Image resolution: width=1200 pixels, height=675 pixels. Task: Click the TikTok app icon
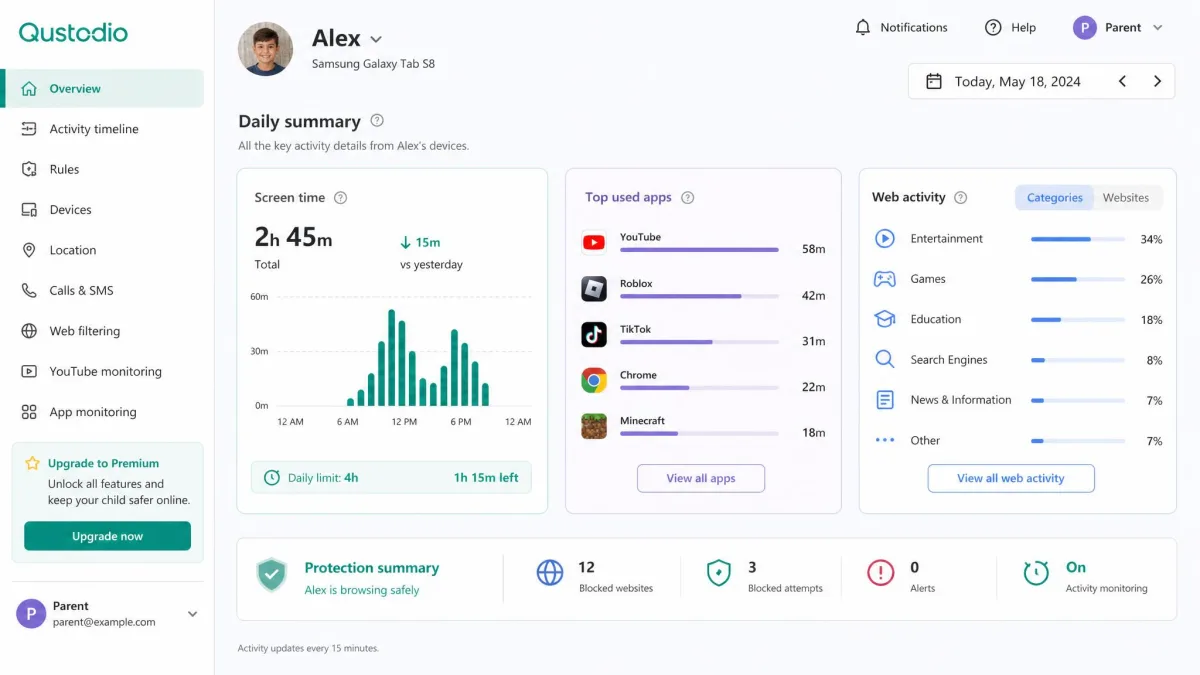[x=594, y=334]
